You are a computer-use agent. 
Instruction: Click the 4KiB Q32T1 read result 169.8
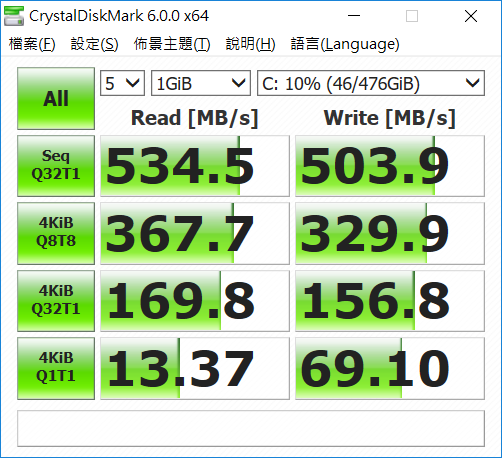pyautogui.click(x=195, y=301)
